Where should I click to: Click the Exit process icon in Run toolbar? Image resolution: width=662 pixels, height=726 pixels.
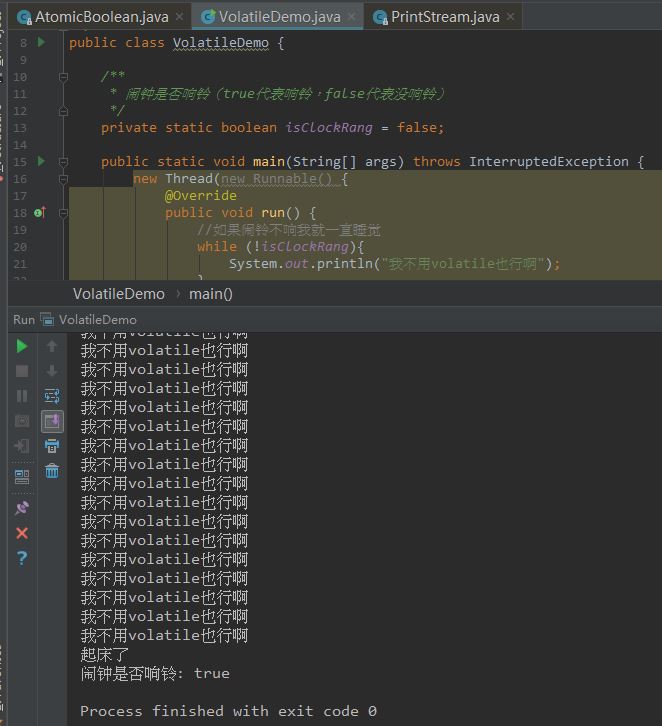22,446
